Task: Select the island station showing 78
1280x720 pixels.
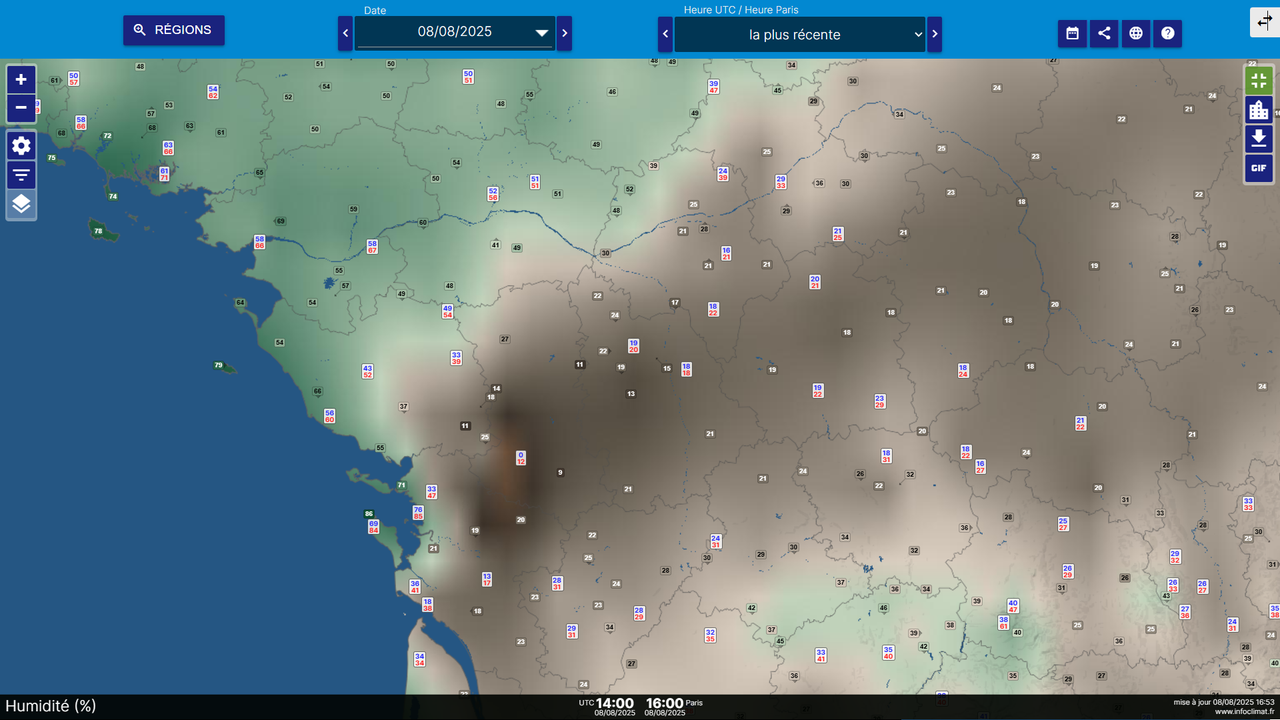Action: coord(98,231)
